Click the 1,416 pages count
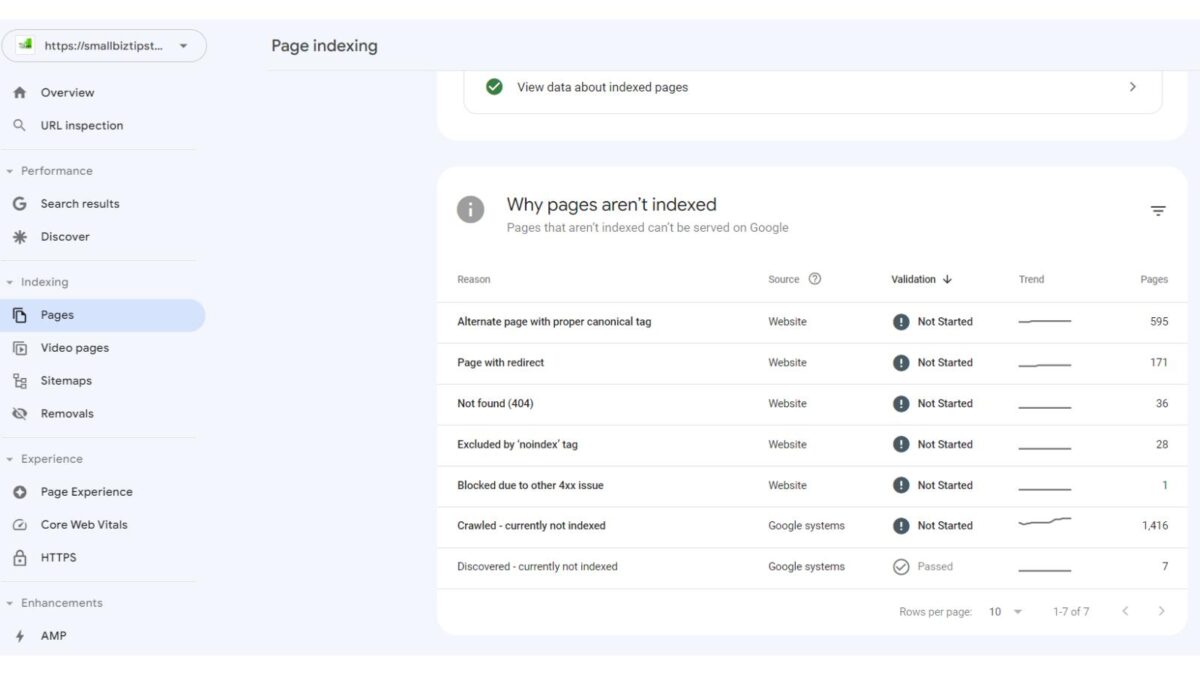The height and width of the screenshot is (675, 1200). pyautogui.click(x=1155, y=526)
